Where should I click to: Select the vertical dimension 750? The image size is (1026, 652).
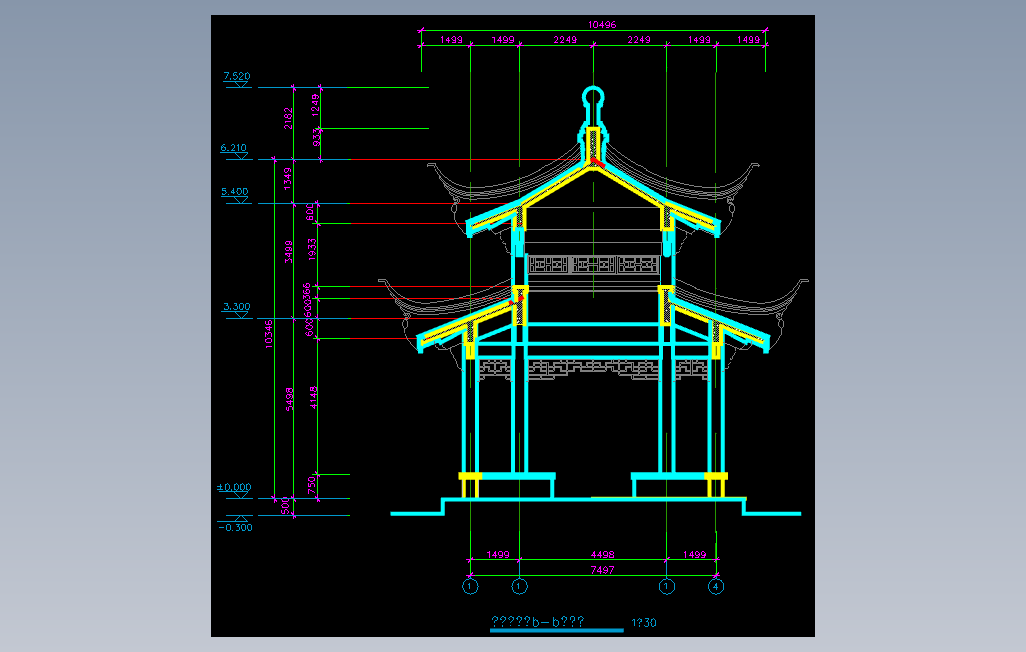coord(312,485)
